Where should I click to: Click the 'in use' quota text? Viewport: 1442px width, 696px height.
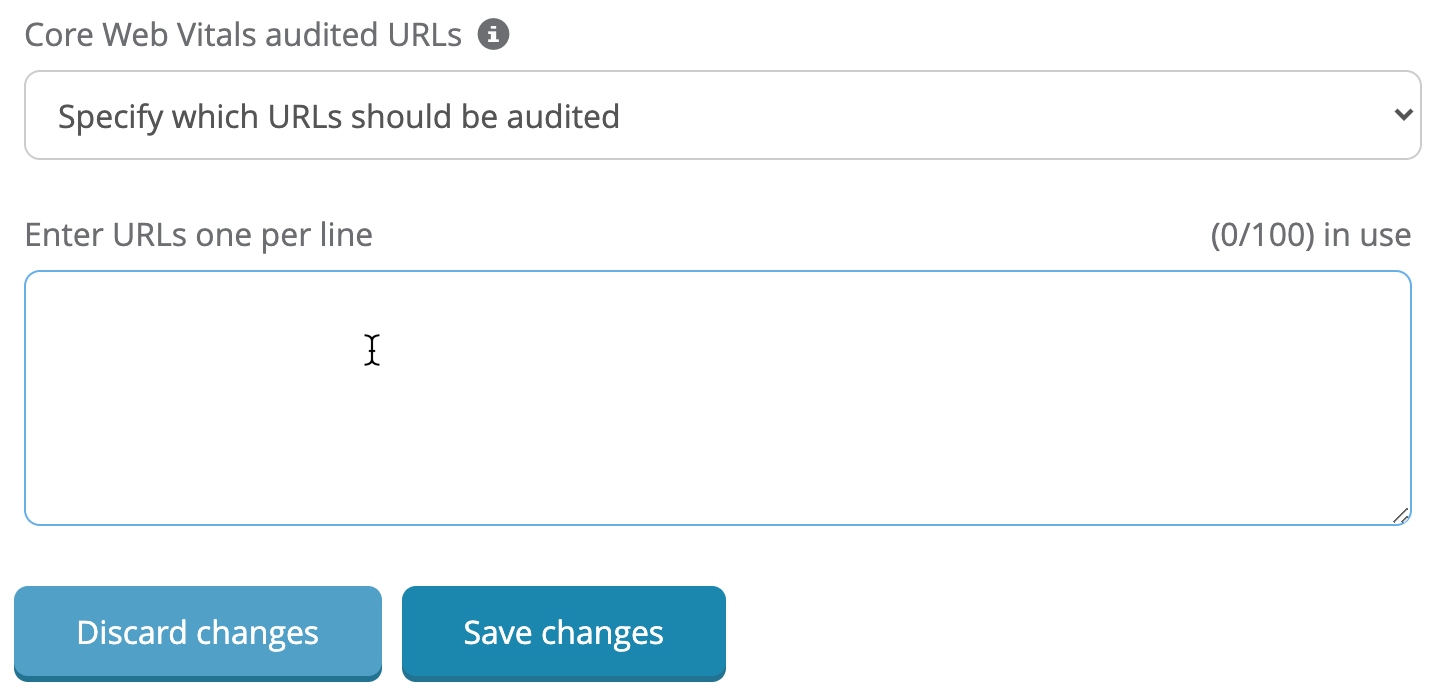tap(1367, 235)
